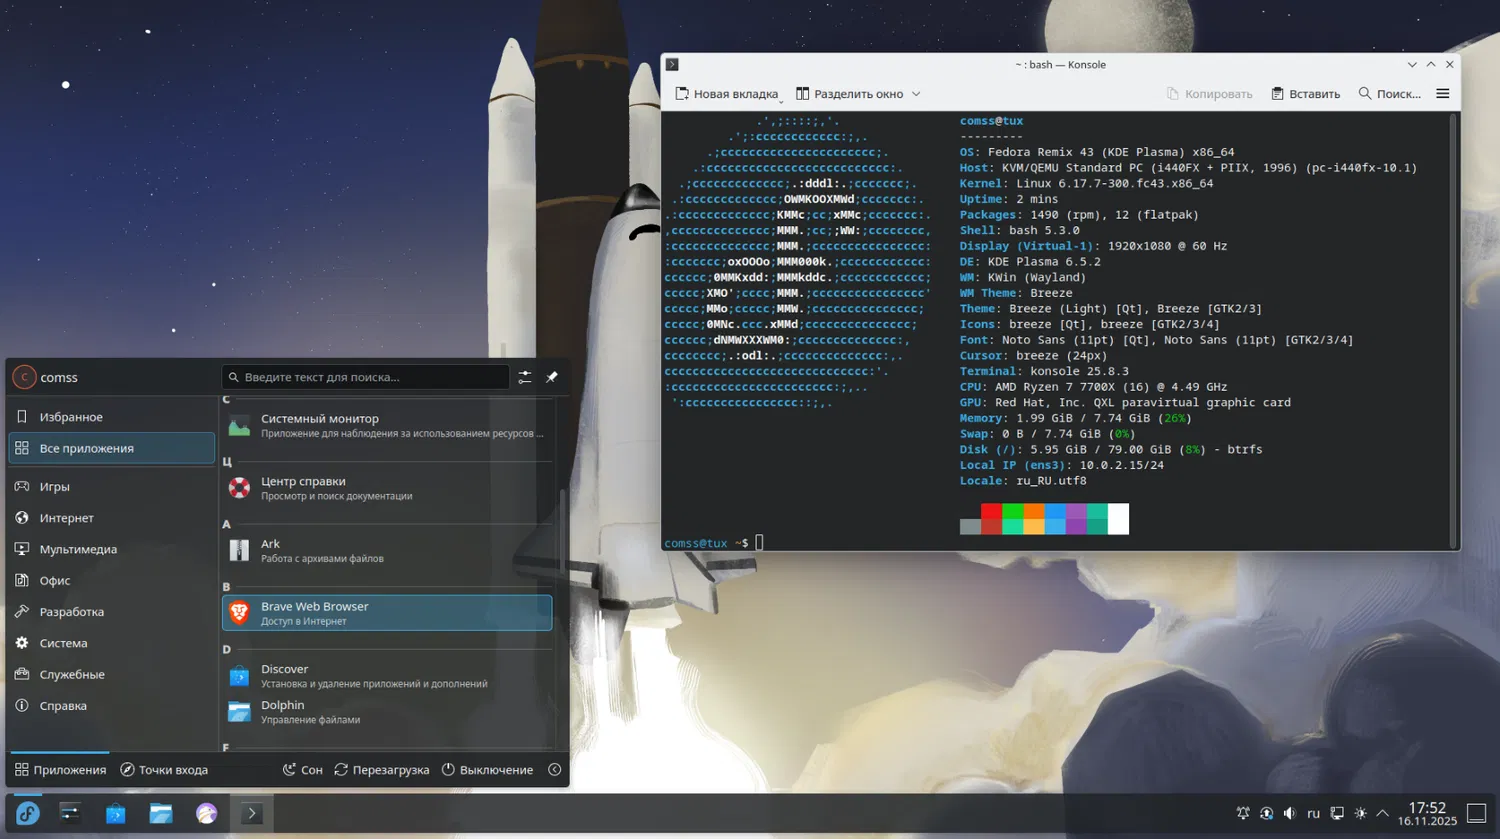Pin the application menu open

click(552, 377)
